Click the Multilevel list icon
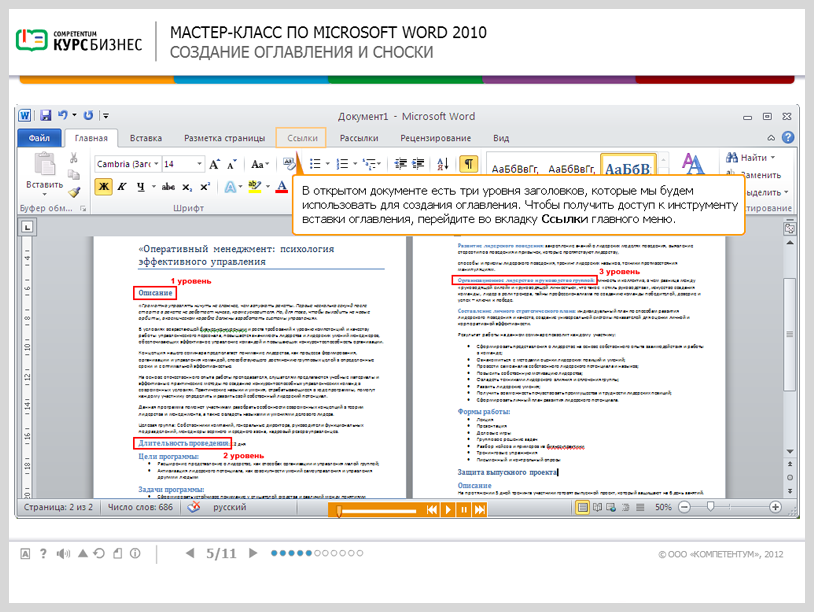 tap(370, 164)
